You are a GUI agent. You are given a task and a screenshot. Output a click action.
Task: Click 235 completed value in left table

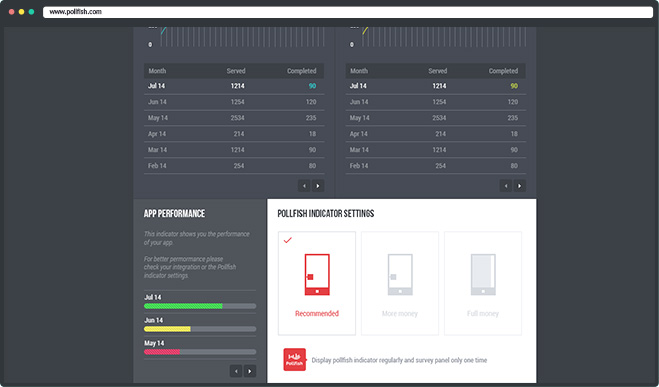click(x=311, y=118)
